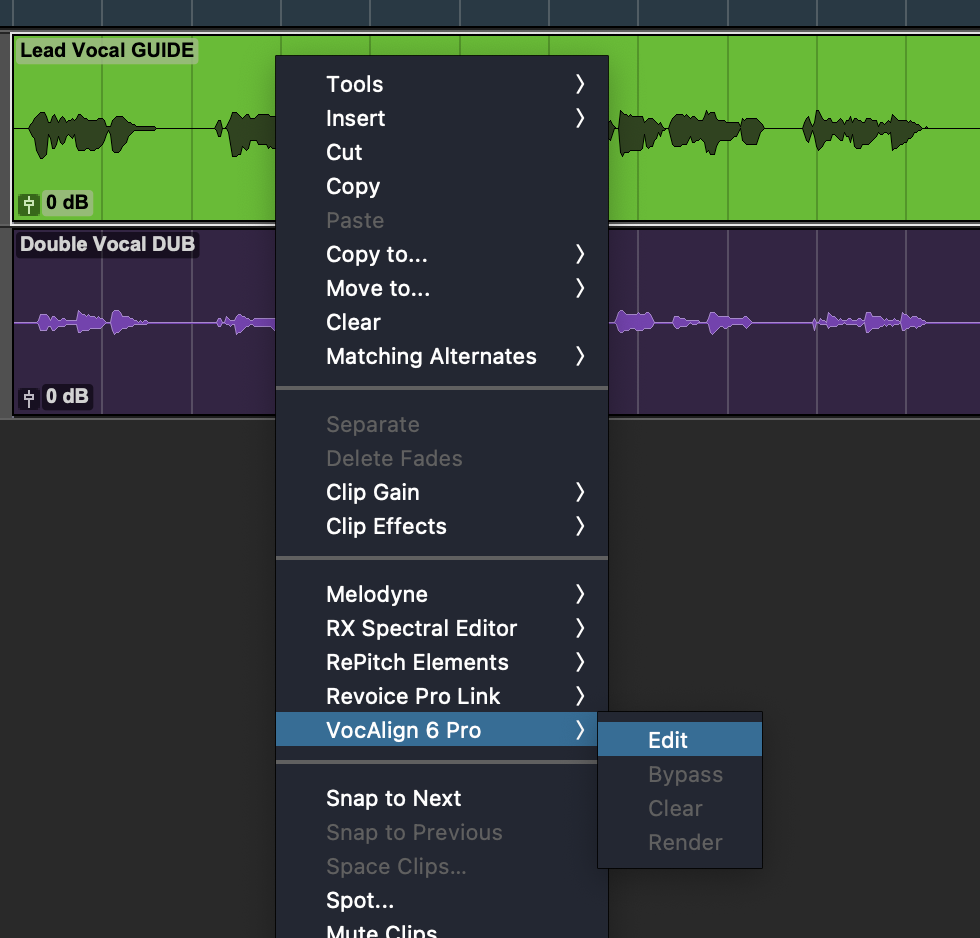Click the clip gain fader icon on Lead Vocal GUIDE
Image resolution: width=980 pixels, height=938 pixels.
pos(29,204)
